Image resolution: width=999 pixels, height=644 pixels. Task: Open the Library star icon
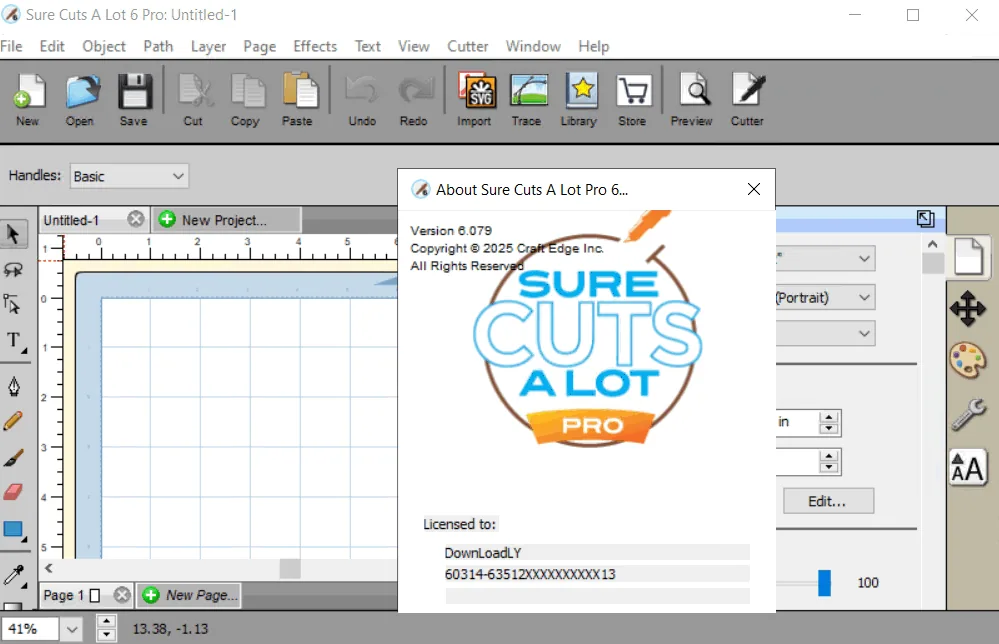(x=579, y=99)
